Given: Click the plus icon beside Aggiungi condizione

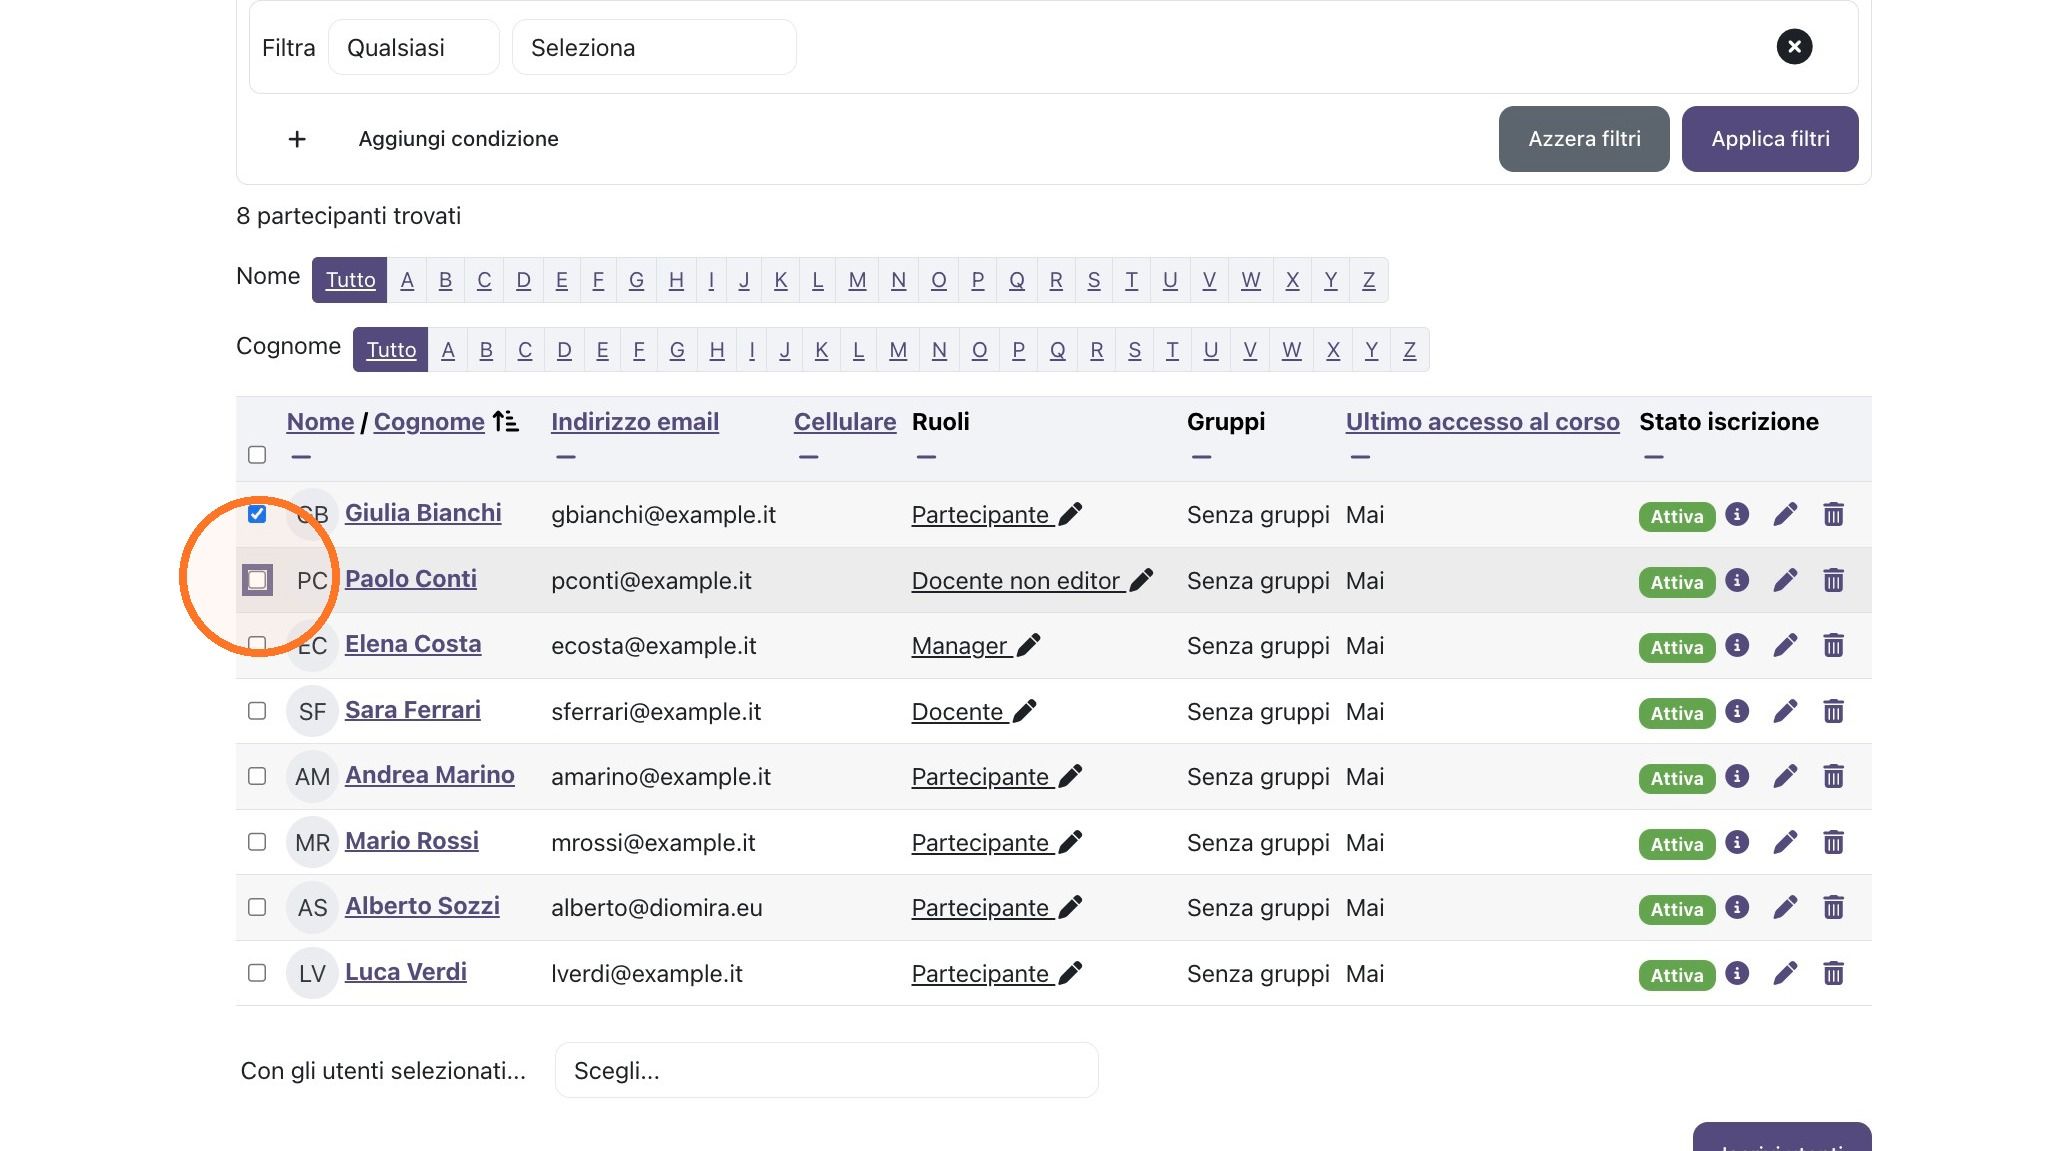Looking at the screenshot, I should point(297,139).
